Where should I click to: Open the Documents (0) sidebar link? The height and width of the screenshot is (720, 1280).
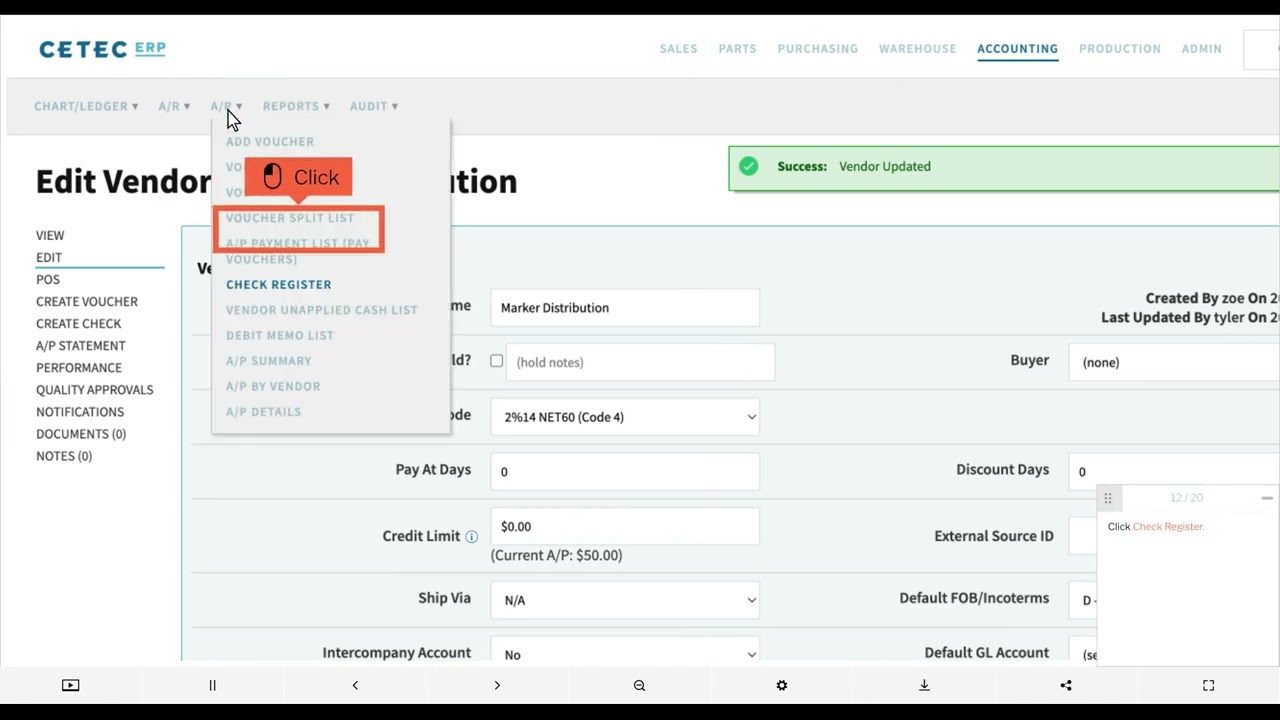[x=81, y=434]
